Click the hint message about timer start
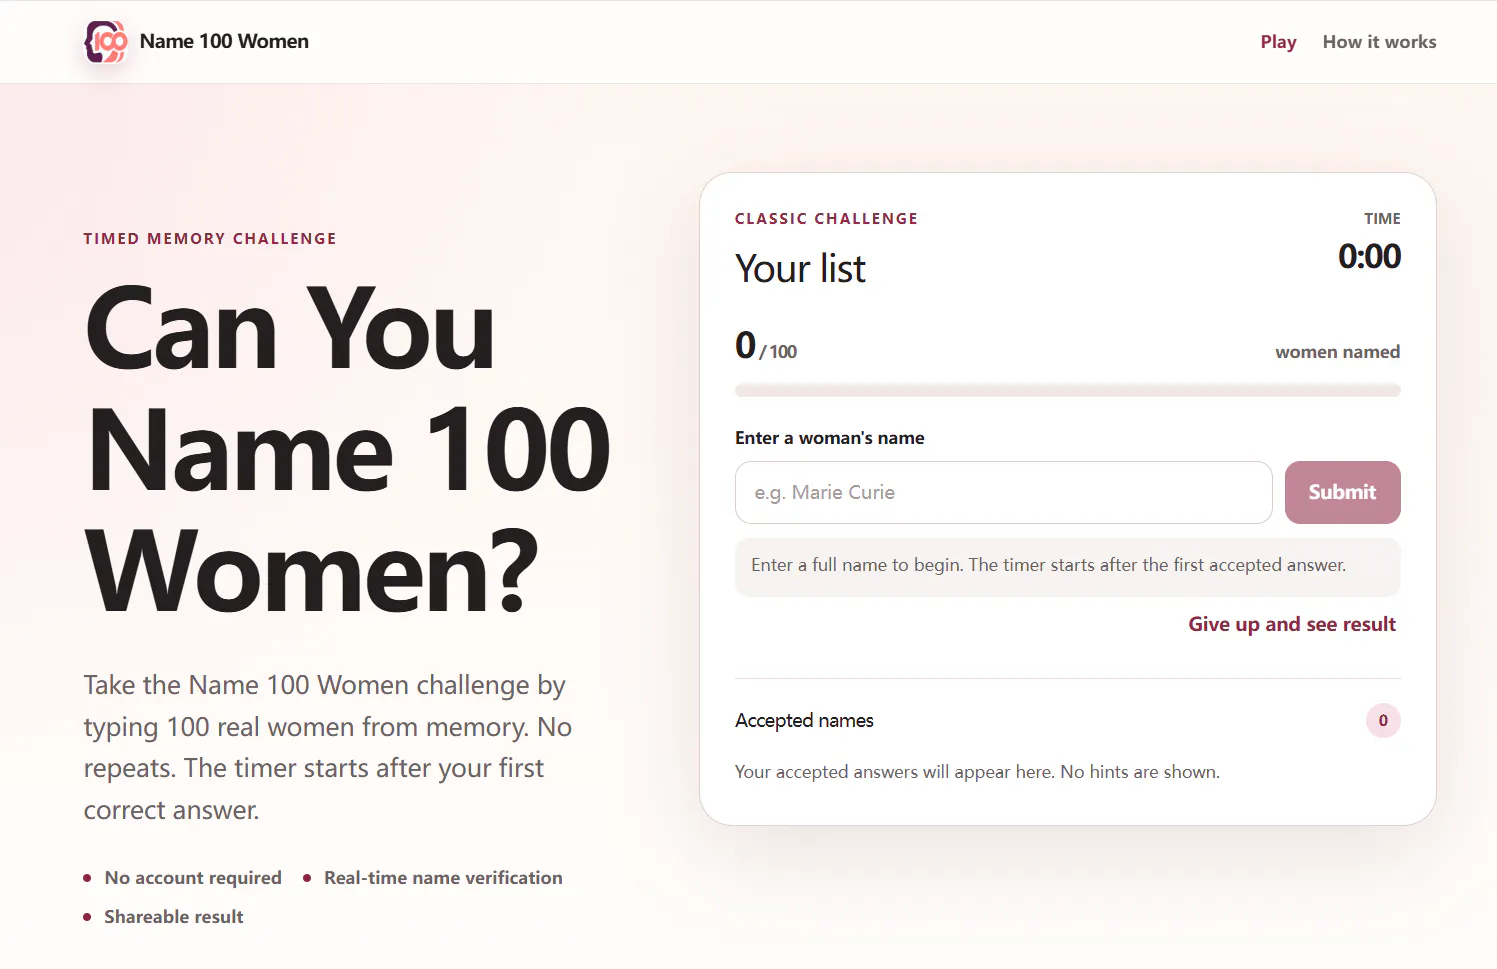1497x969 pixels. [1067, 566]
